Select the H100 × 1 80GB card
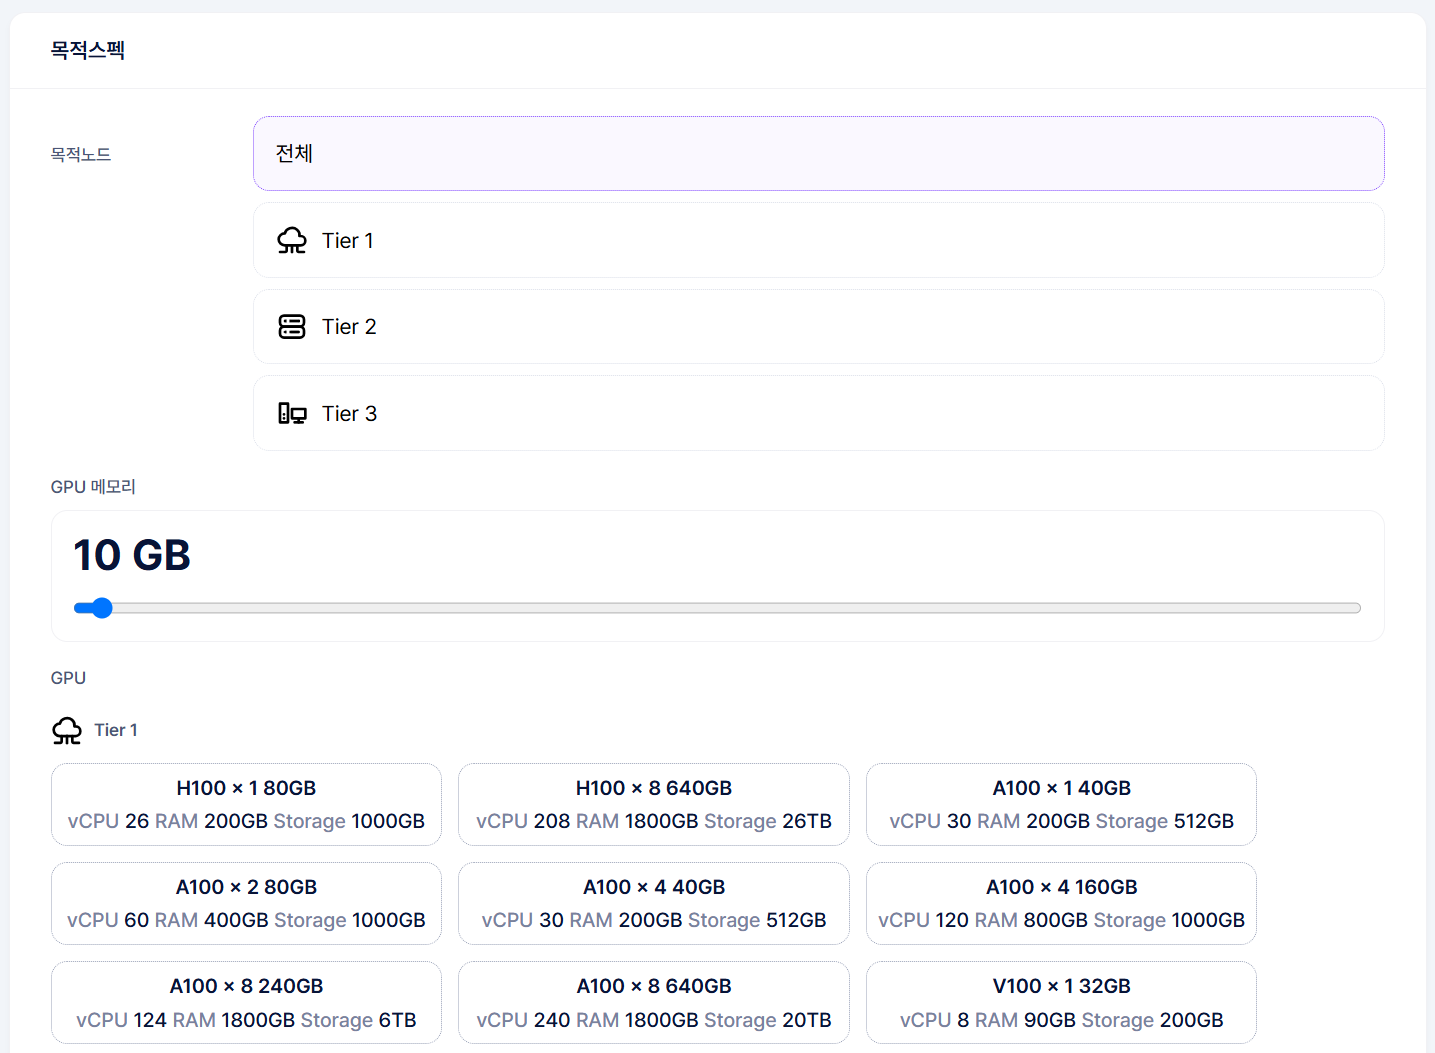 pos(246,804)
